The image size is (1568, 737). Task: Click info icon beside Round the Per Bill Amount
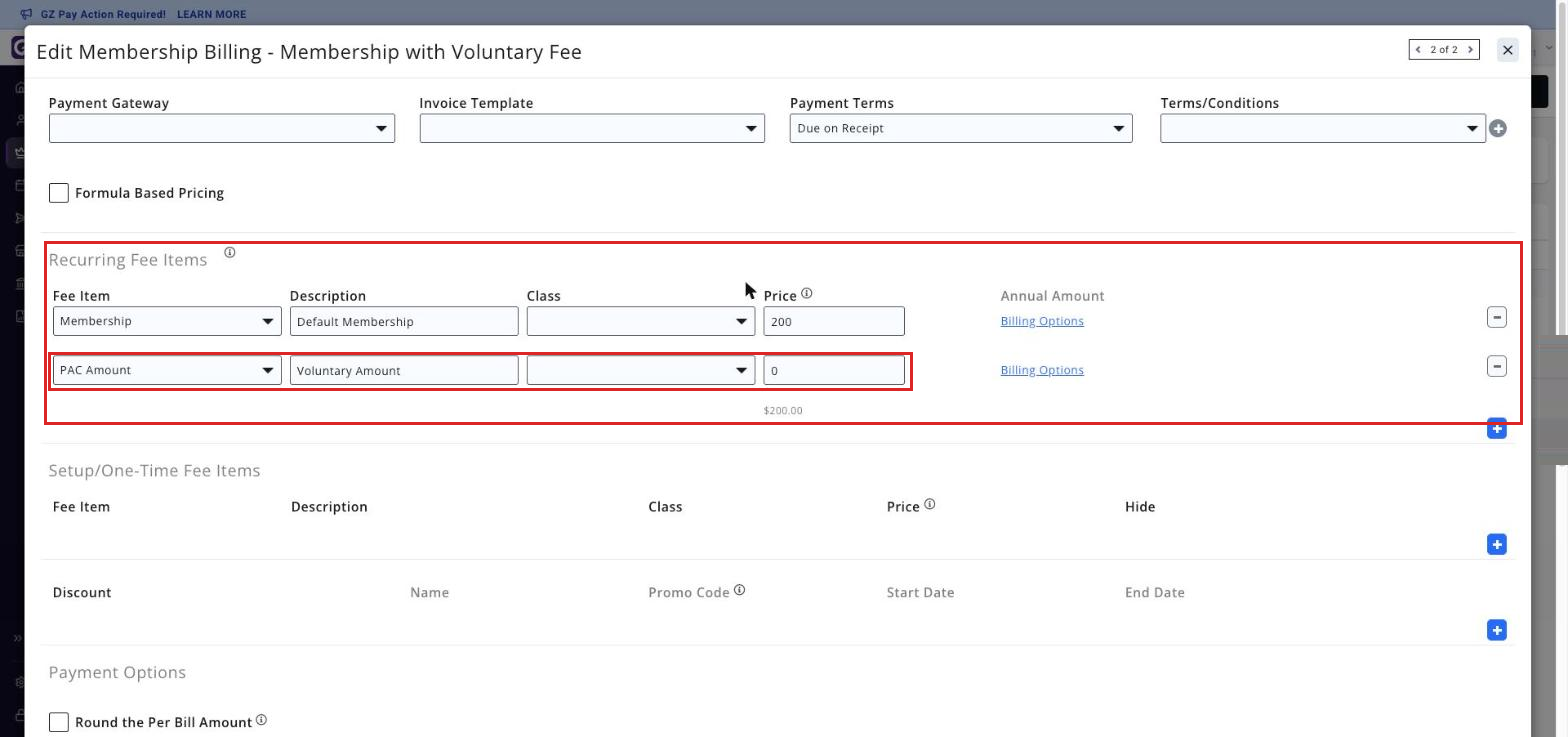tap(261, 720)
